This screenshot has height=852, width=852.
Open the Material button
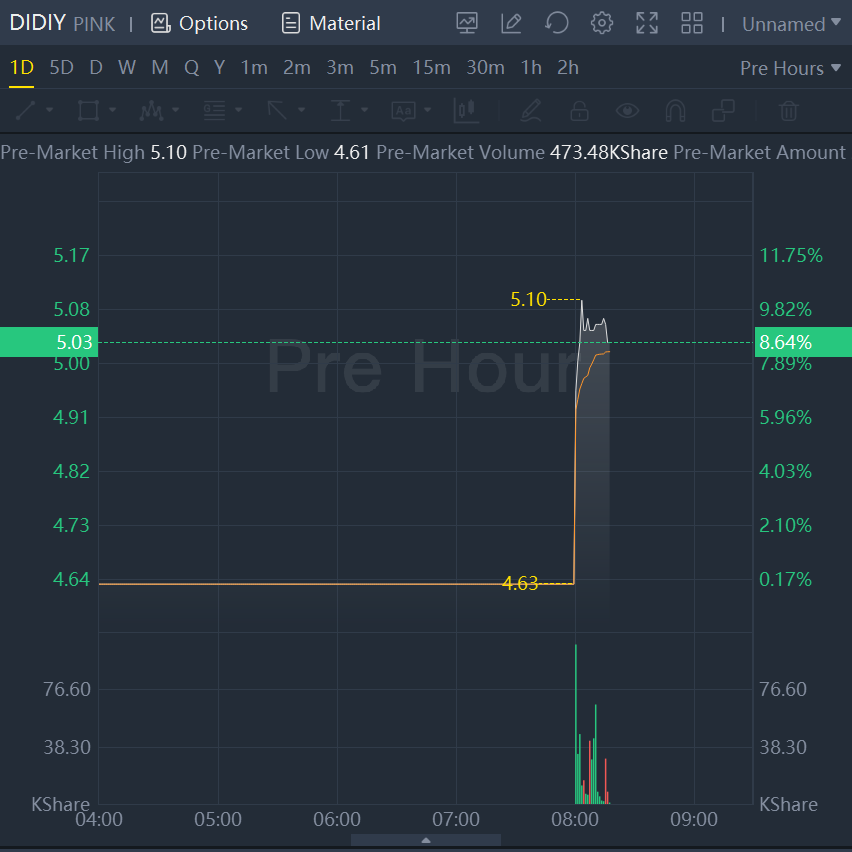tap(331, 23)
